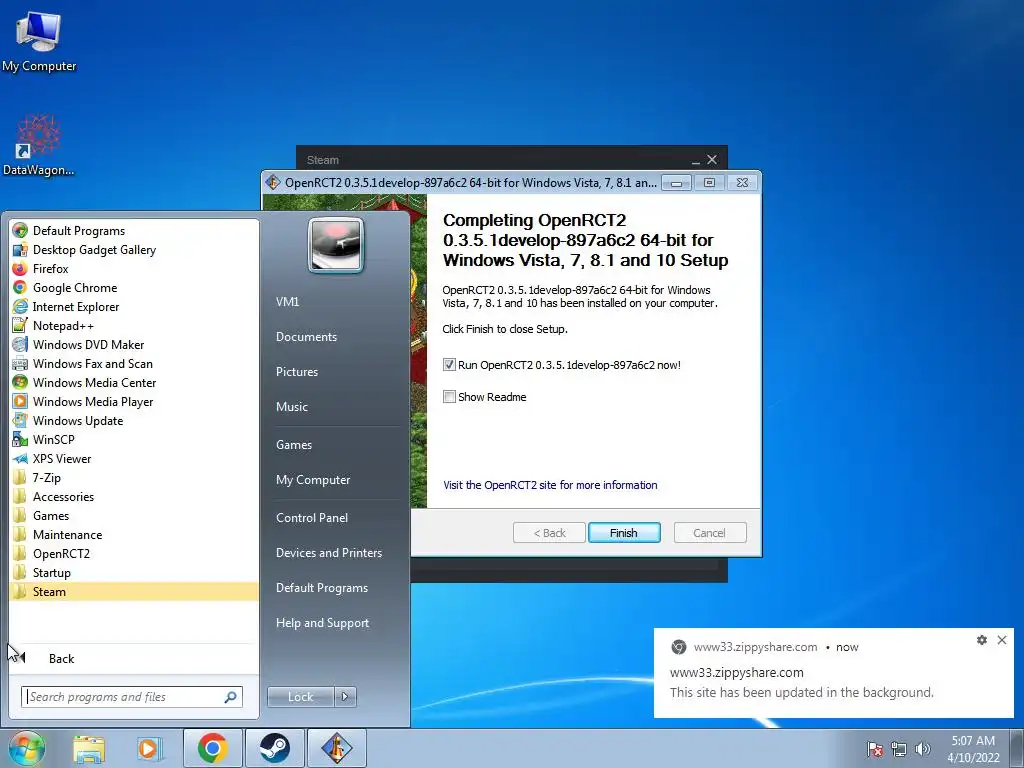Minimize the Steam background window

[x=696, y=161]
